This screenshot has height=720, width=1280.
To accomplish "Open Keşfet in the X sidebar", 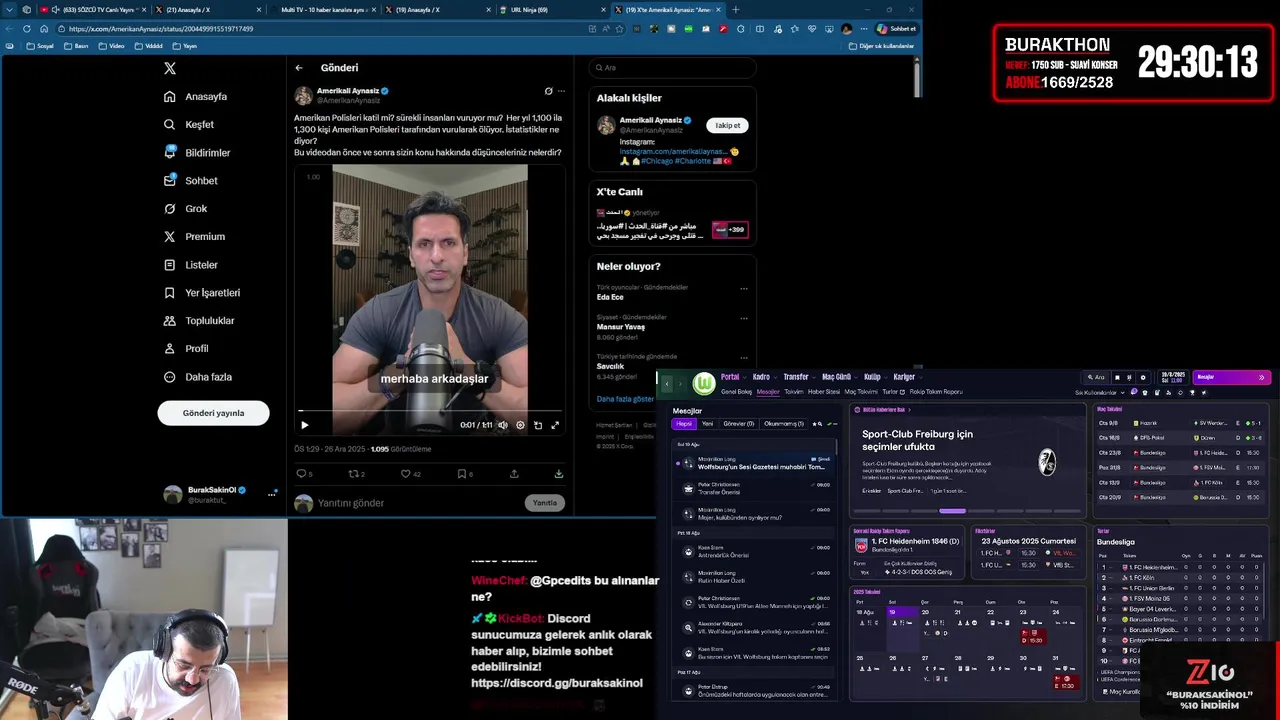I will click(x=189, y=125).
